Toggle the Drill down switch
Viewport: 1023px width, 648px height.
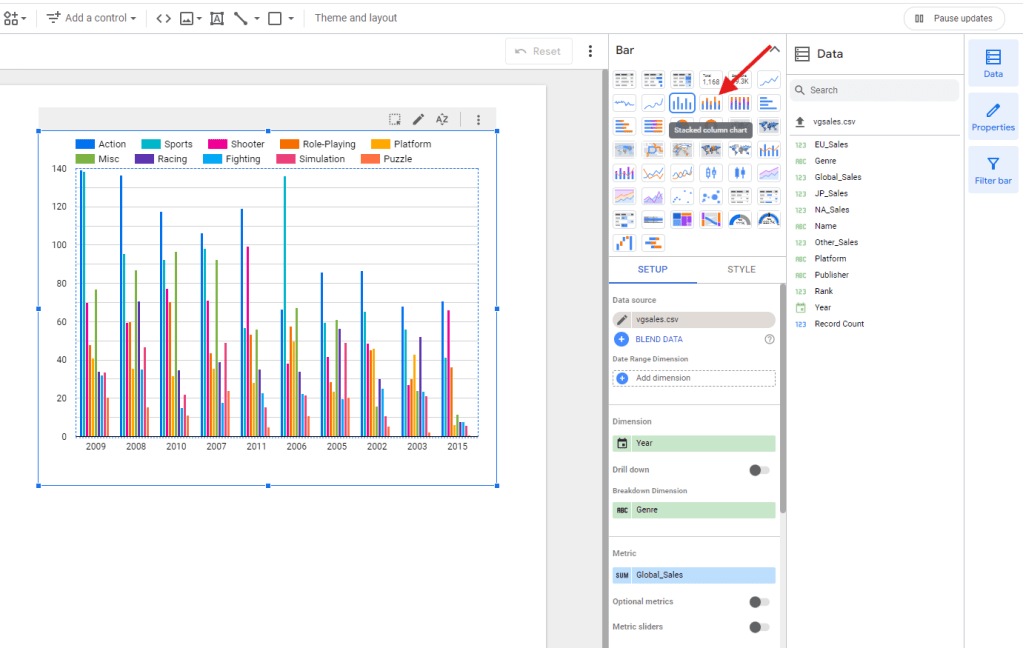[759, 470]
